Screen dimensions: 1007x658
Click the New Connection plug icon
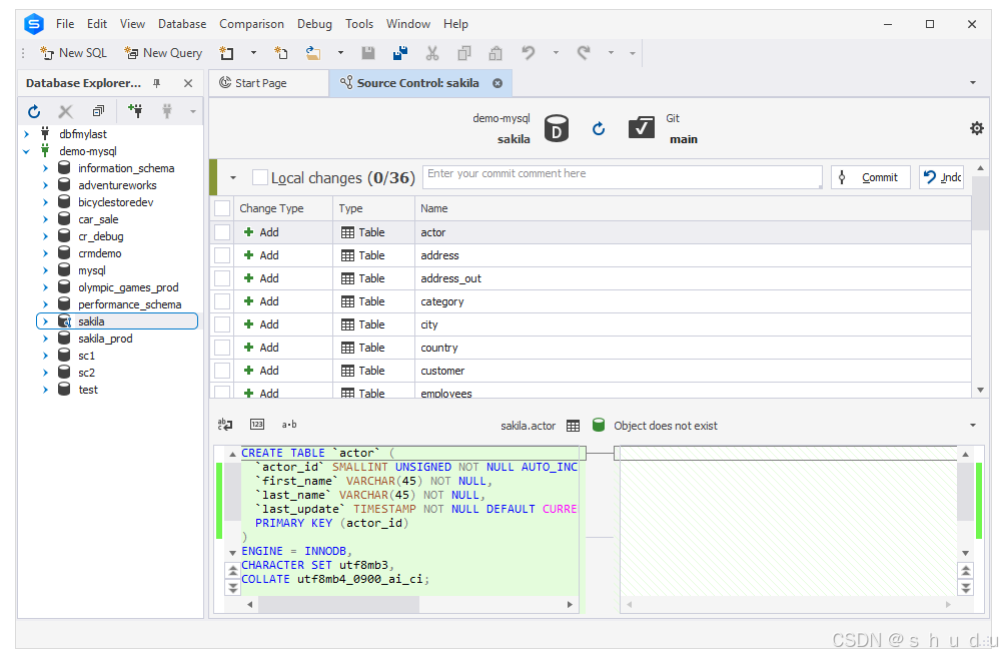point(135,111)
